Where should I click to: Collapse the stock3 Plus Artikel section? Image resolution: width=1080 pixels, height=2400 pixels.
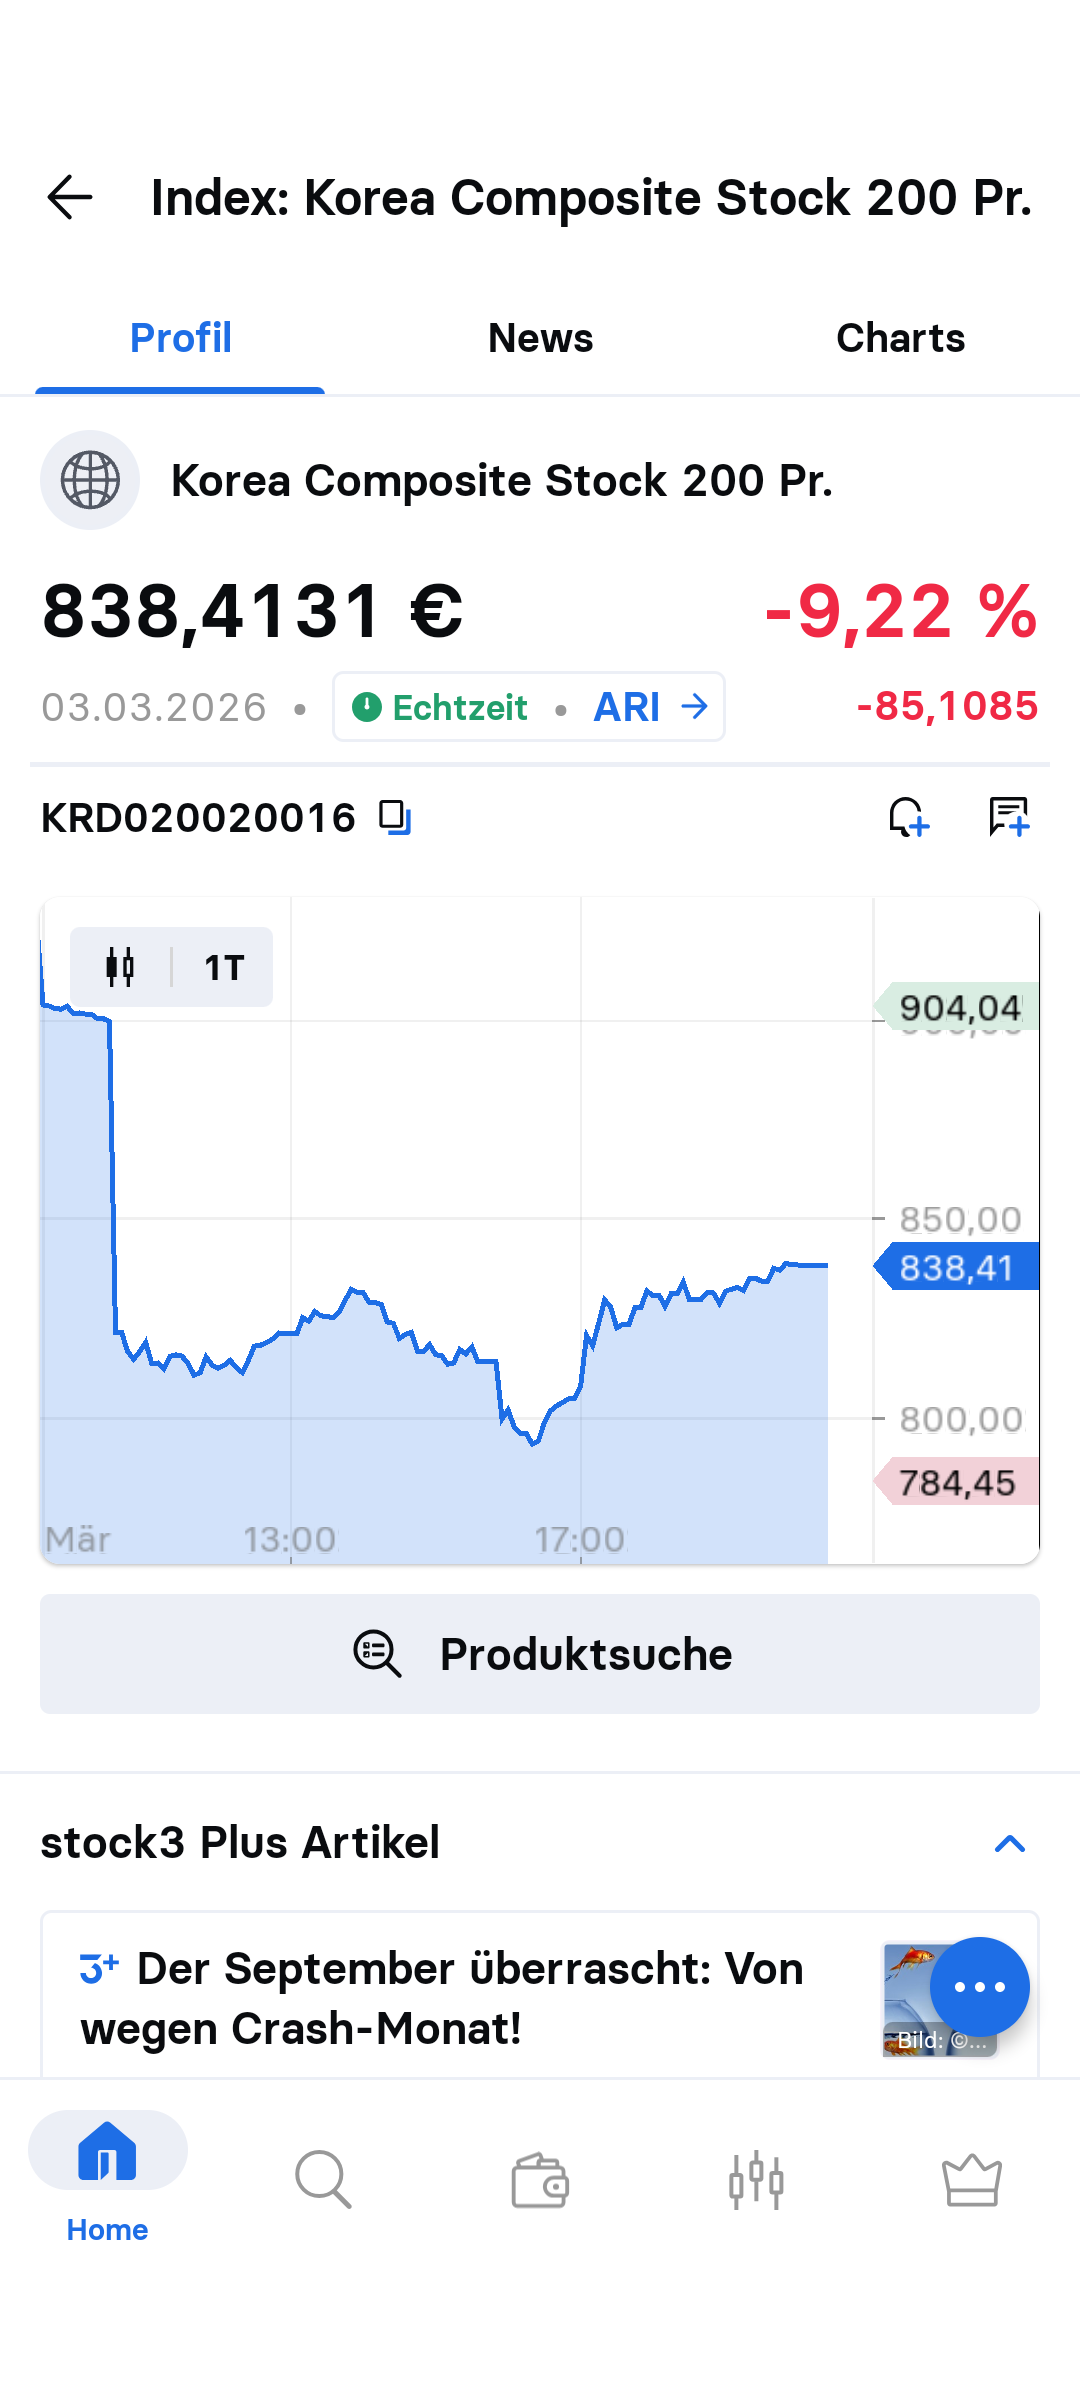[x=1010, y=1843]
